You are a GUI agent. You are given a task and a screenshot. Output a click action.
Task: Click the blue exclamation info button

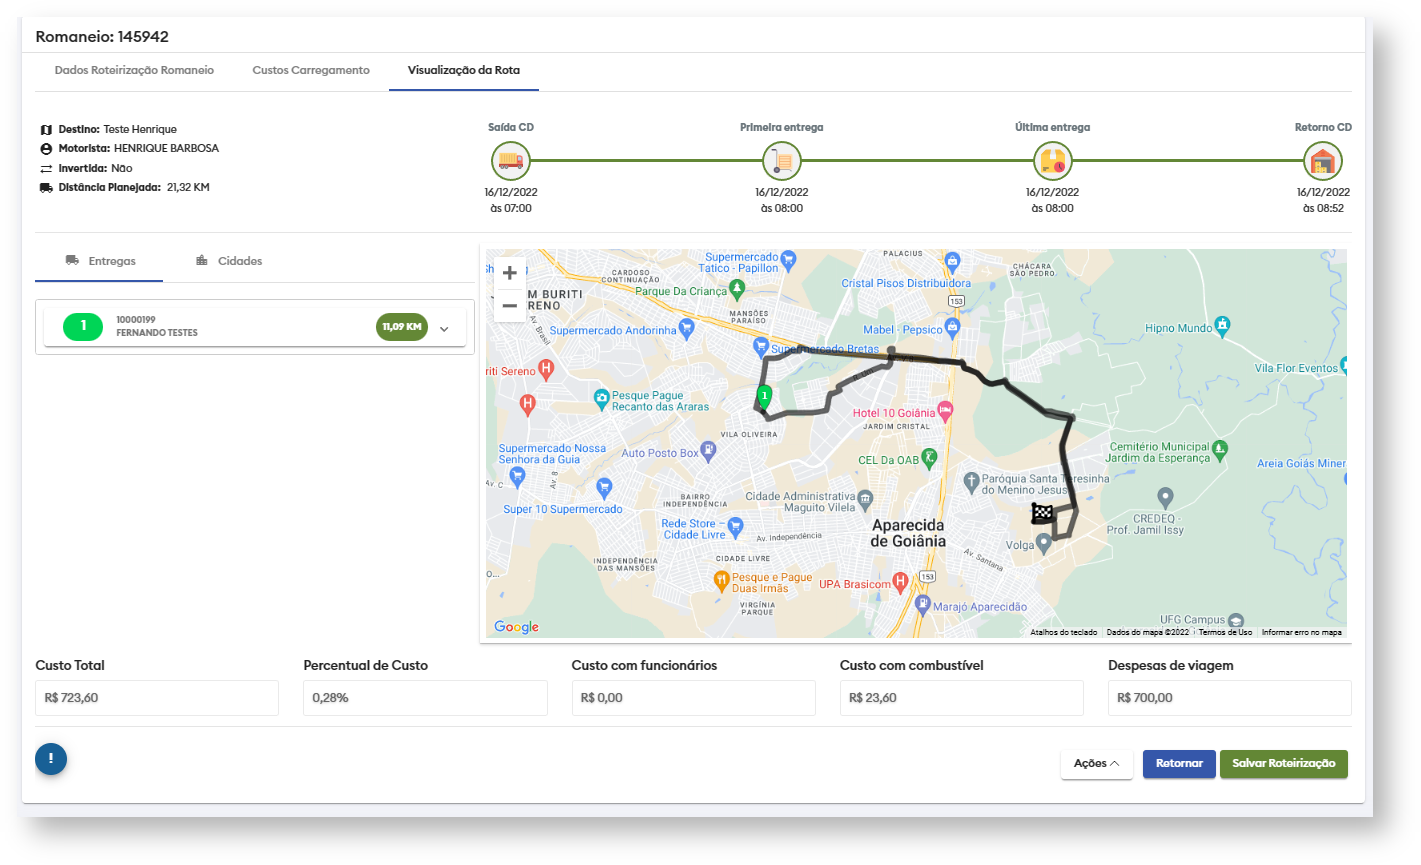coord(51,759)
